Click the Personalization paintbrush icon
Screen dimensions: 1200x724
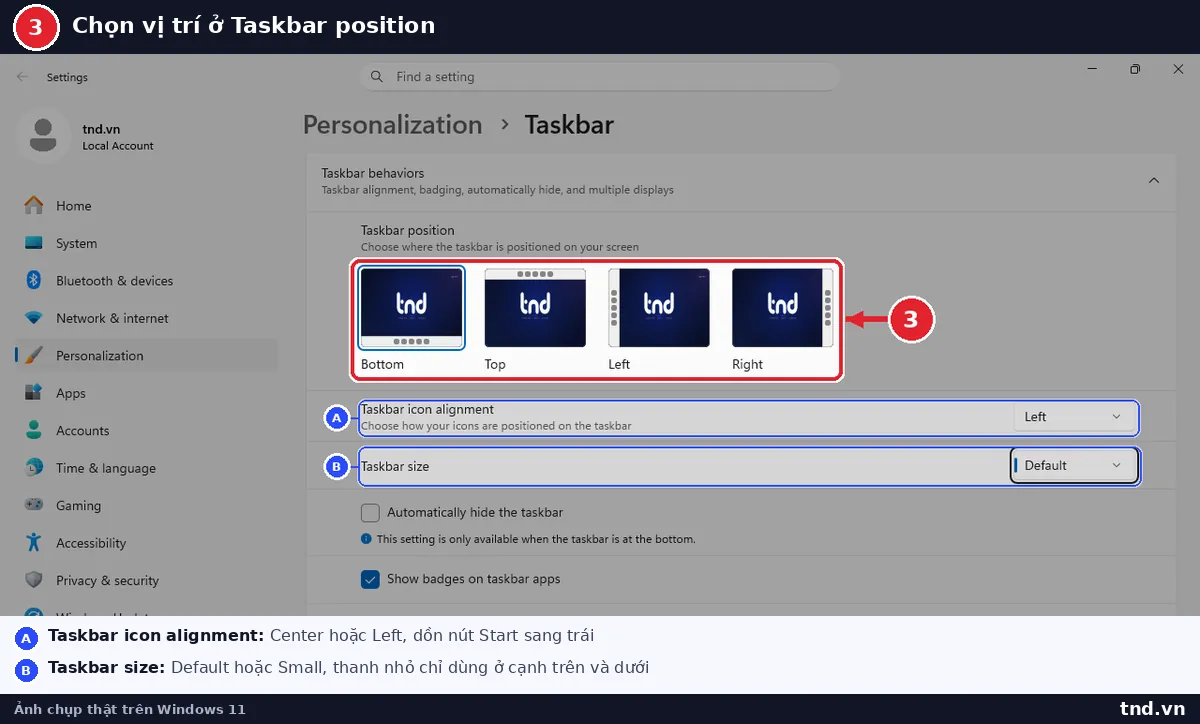click(x=34, y=355)
